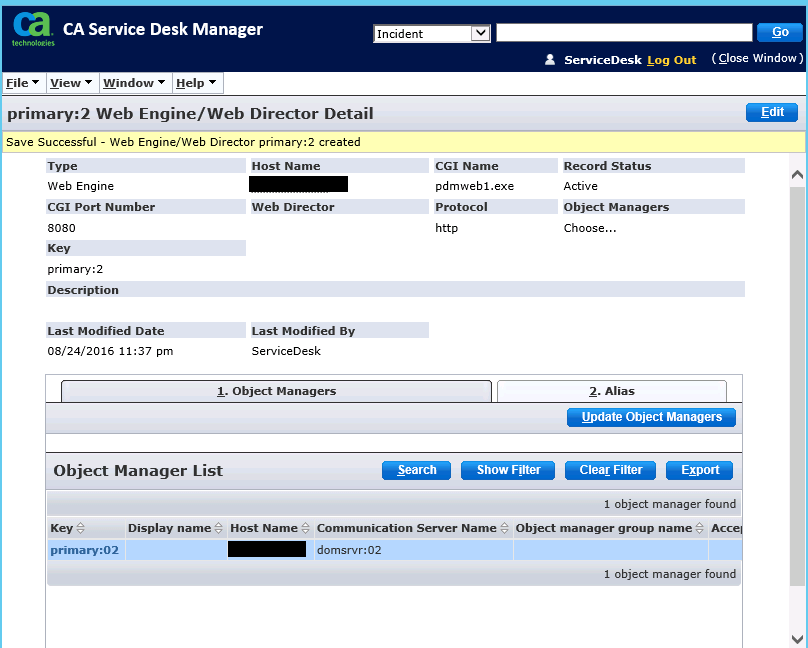Open the primary:02 object manager link
The width and height of the screenshot is (808, 648).
pos(84,550)
